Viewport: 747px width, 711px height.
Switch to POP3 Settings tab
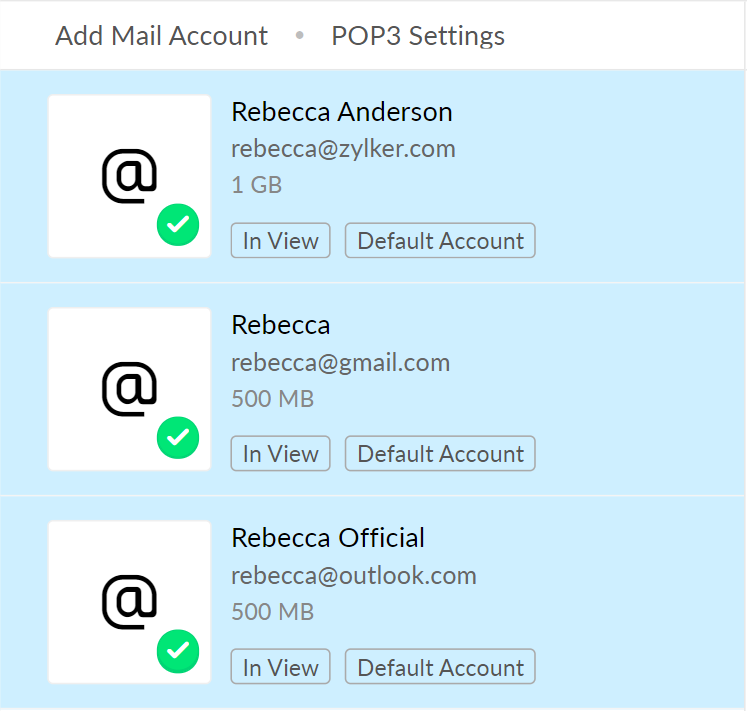point(417,36)
